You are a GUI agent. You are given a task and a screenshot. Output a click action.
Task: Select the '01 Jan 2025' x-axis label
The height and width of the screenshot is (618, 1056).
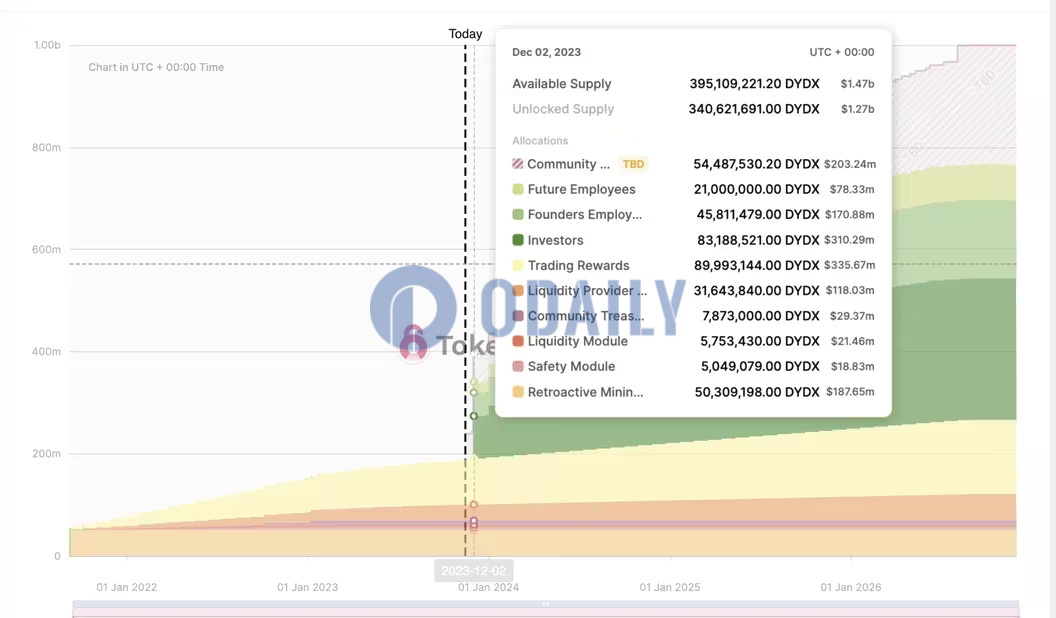tap(669, 587)
